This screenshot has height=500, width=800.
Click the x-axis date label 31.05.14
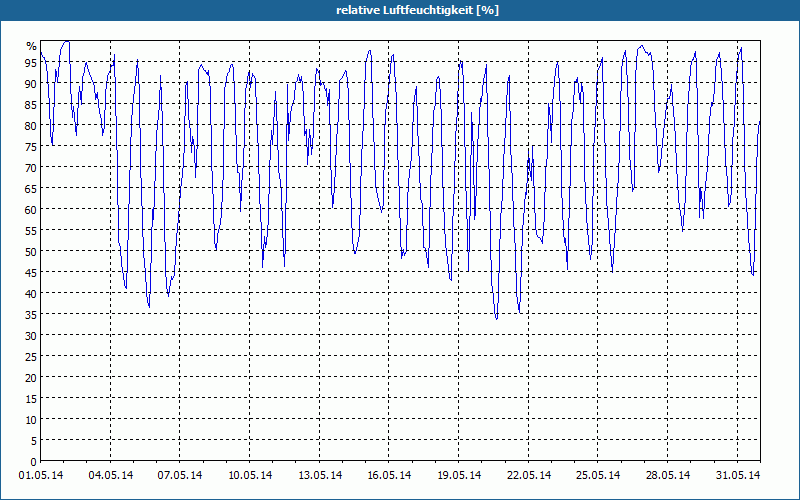(738, 475)
